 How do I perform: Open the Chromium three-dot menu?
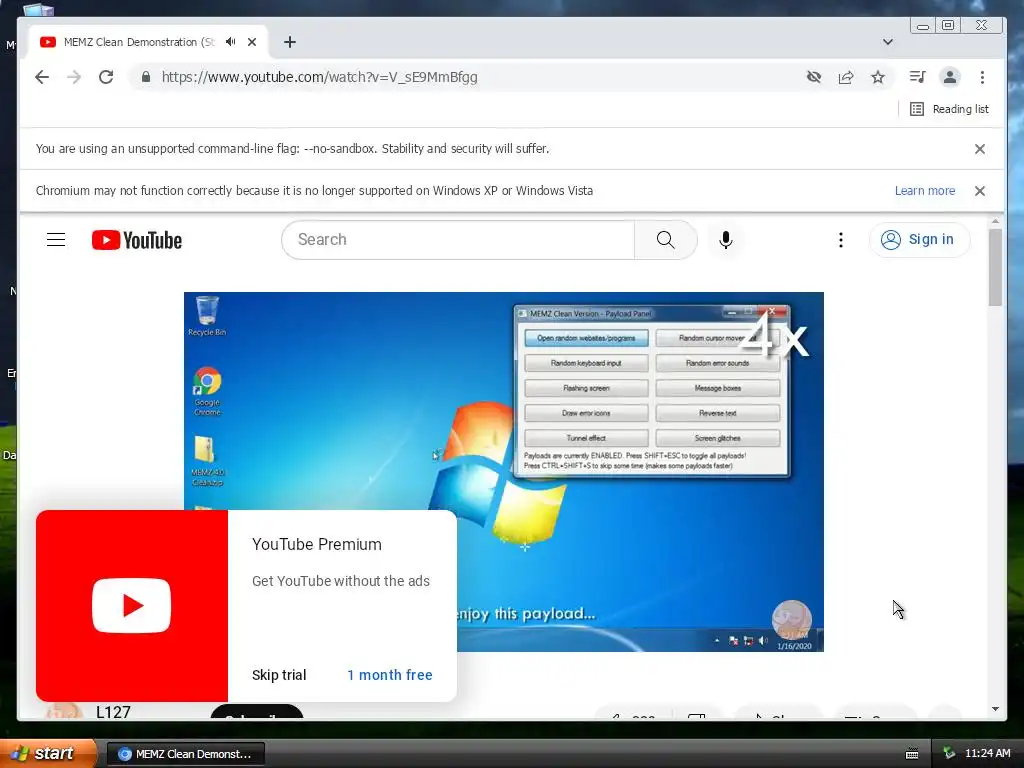pos(982,77)
